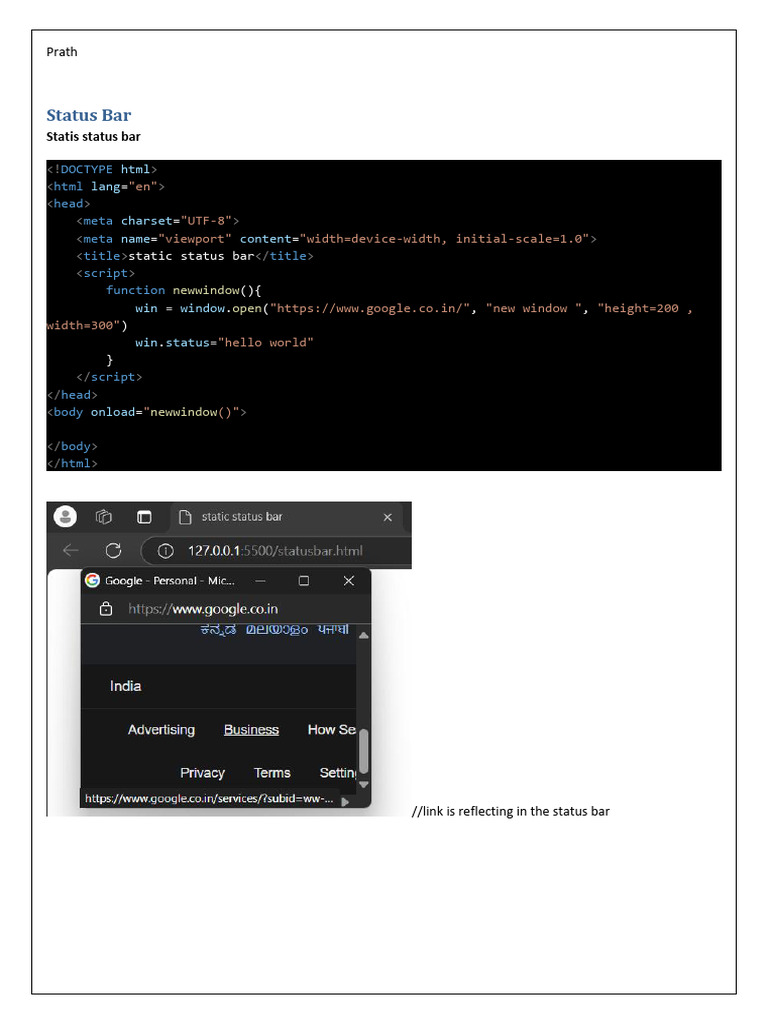
Task: Click the 127.0.0.1:5500/statusbar.html address bar
Action: [276, 551]
